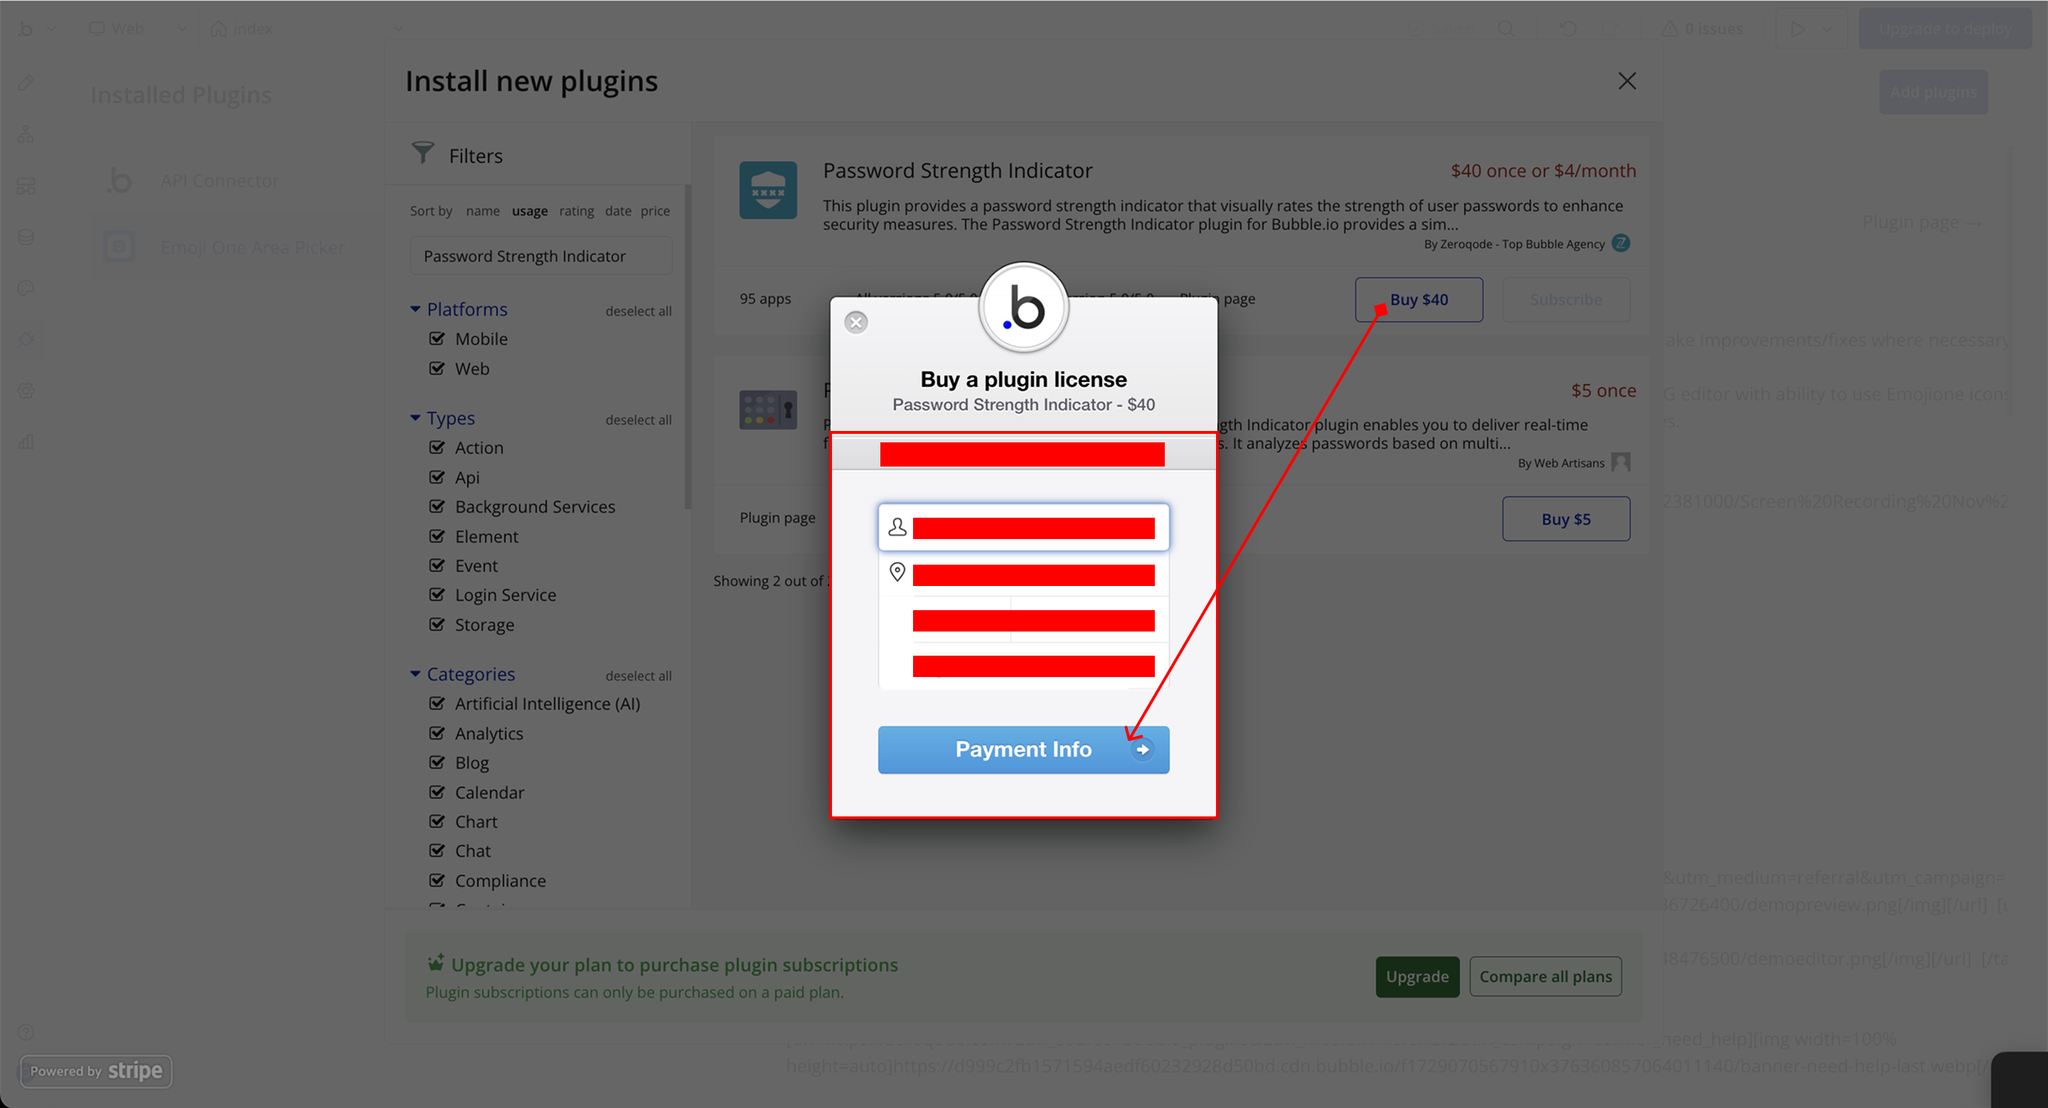Click the arrow icon on Payment Info
The width and height of the screenshot is (2048, 1108).
tap(1142, 749)
